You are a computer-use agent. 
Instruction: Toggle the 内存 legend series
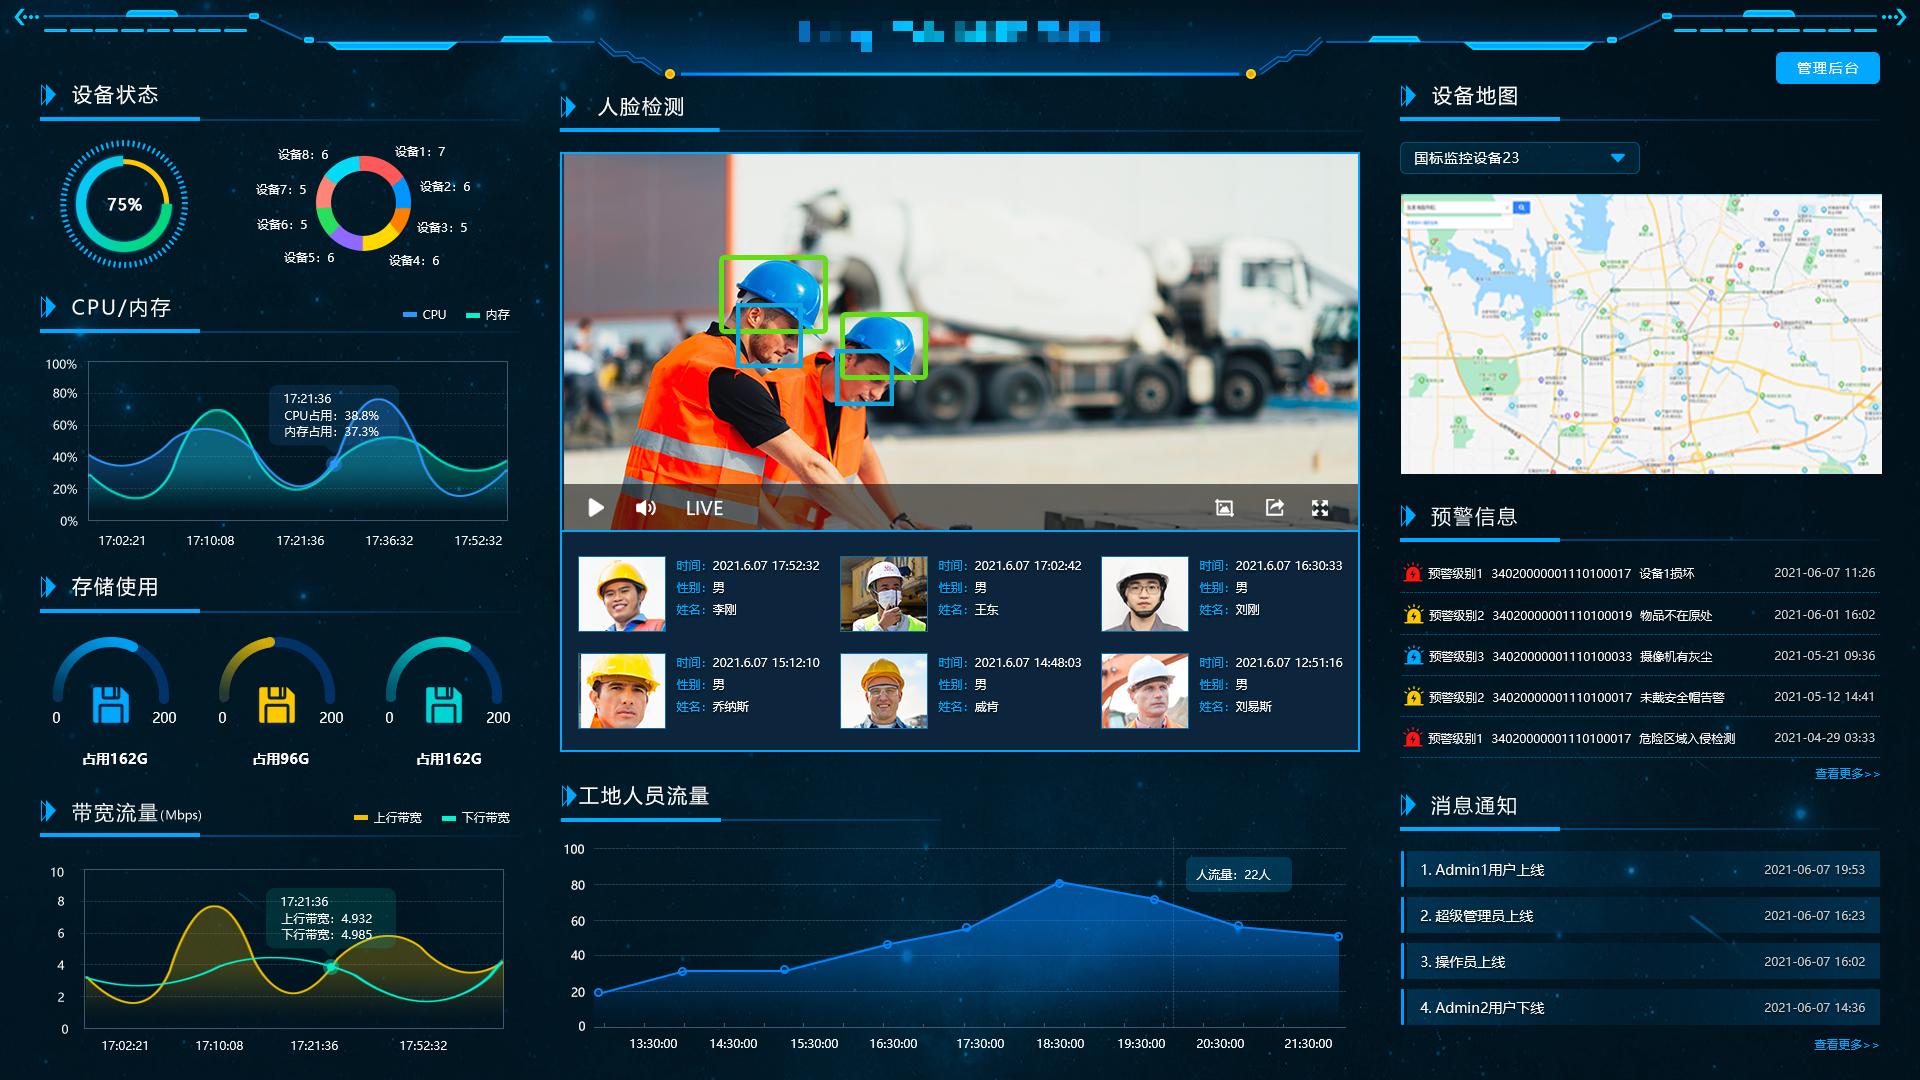click(x=488, y=314)
